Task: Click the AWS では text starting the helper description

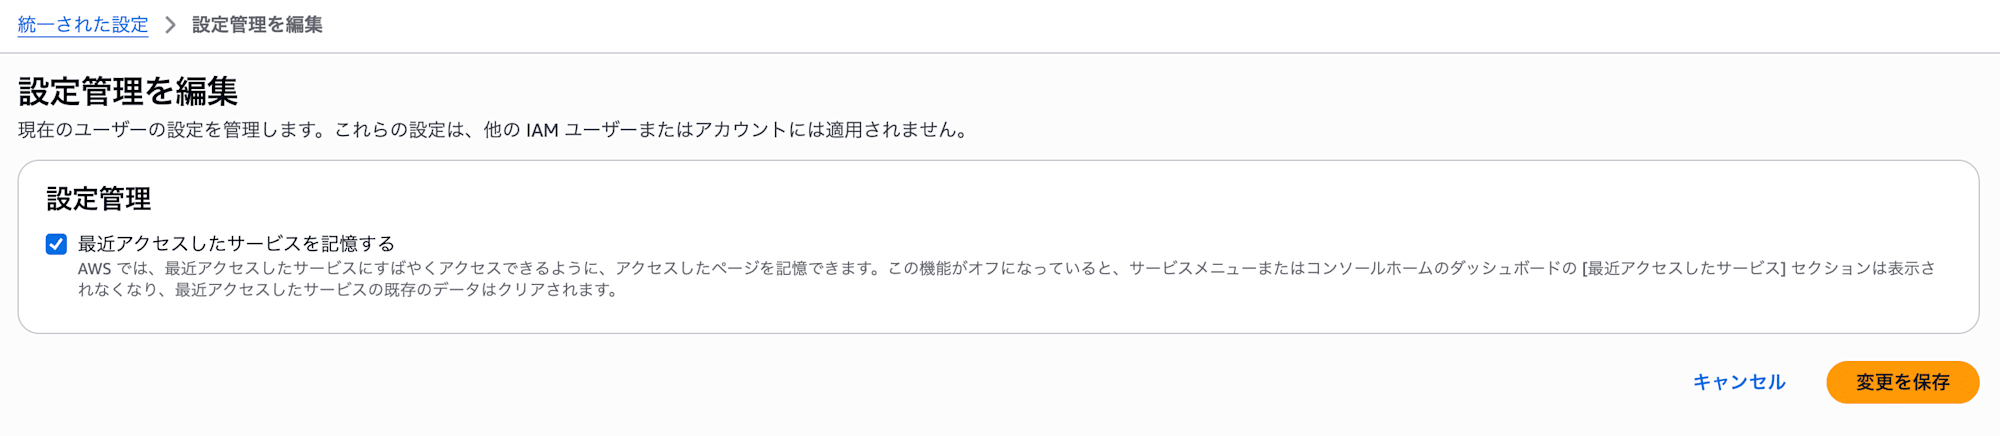Action: tap(112, 269)
